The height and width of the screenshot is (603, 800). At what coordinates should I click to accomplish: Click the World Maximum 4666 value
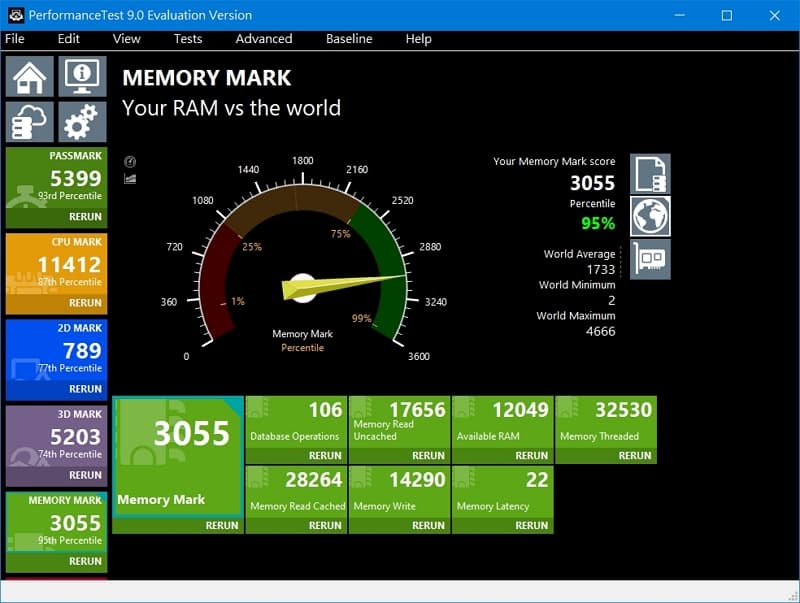pos(601,332)
